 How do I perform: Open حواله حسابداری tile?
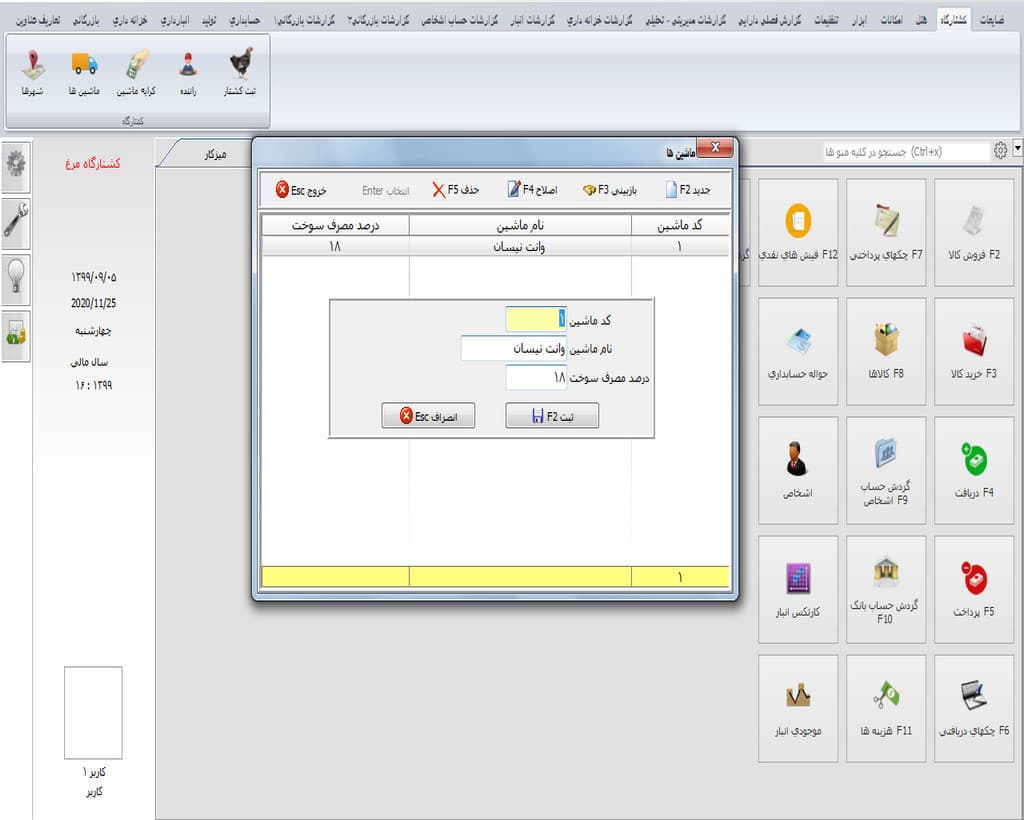[798, 351]
